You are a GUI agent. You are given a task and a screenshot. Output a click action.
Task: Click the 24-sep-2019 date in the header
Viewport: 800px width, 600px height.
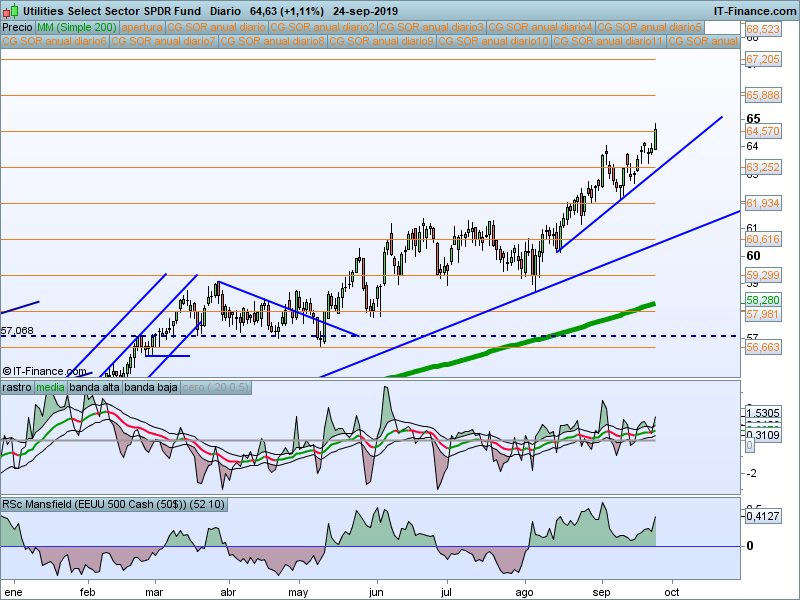tap(365, 11)
